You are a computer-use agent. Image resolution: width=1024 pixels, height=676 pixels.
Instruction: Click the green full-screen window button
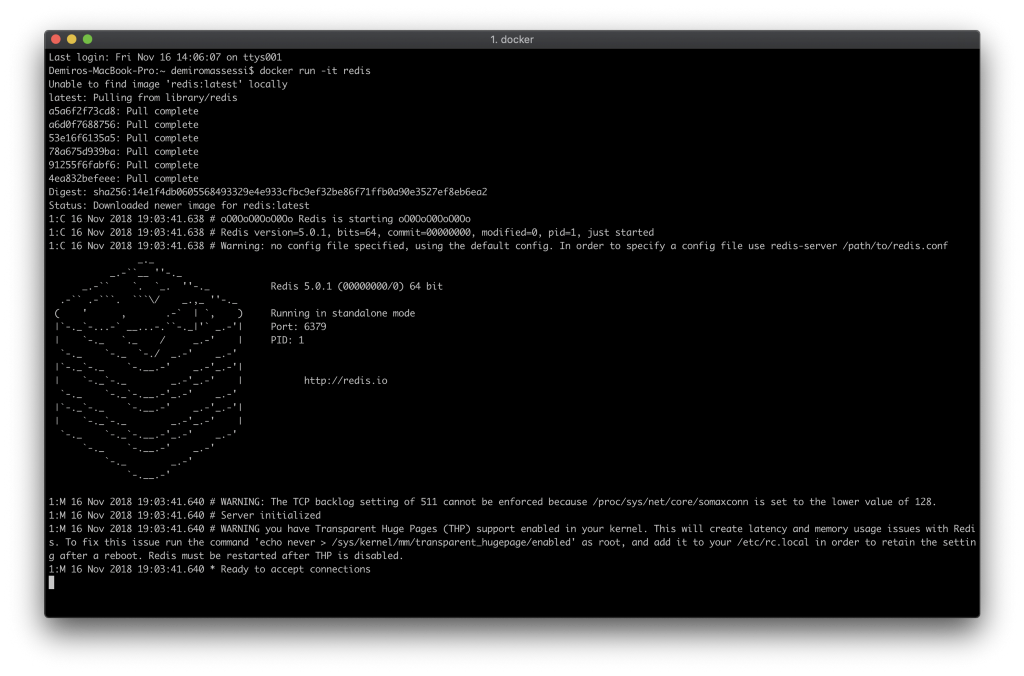[88, 39]
